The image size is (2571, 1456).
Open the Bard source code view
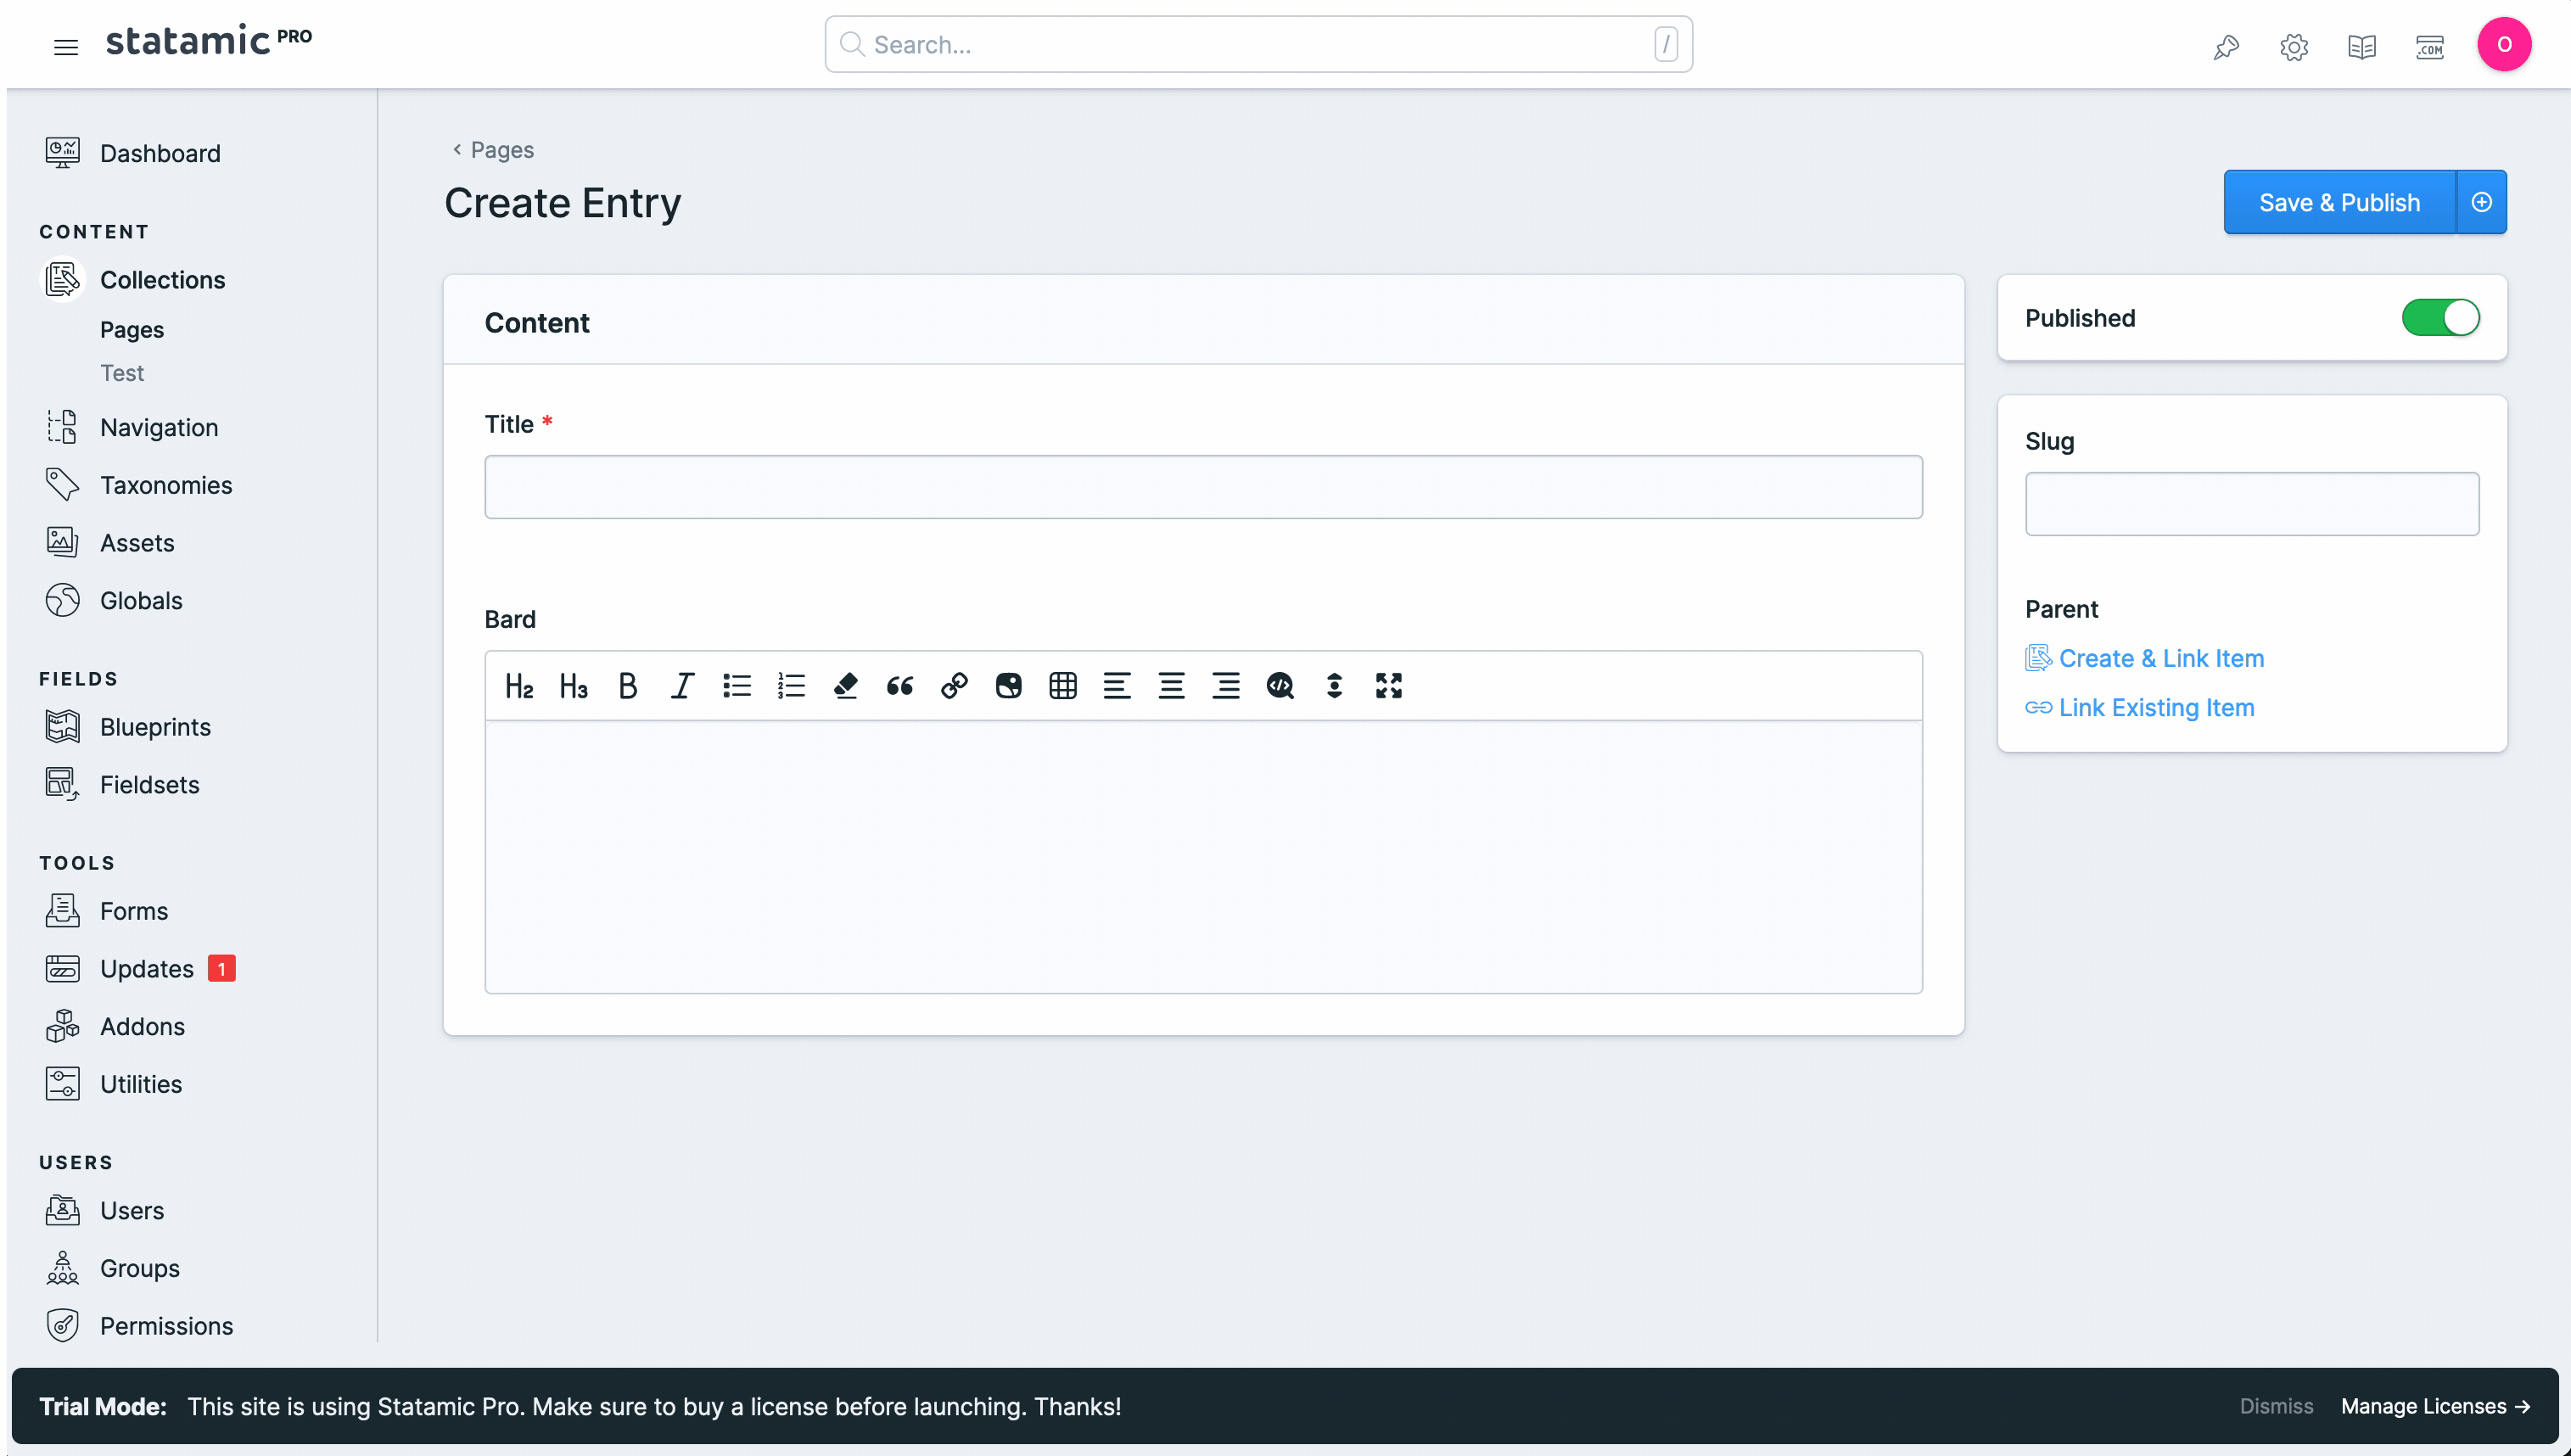pos(1280,686)
